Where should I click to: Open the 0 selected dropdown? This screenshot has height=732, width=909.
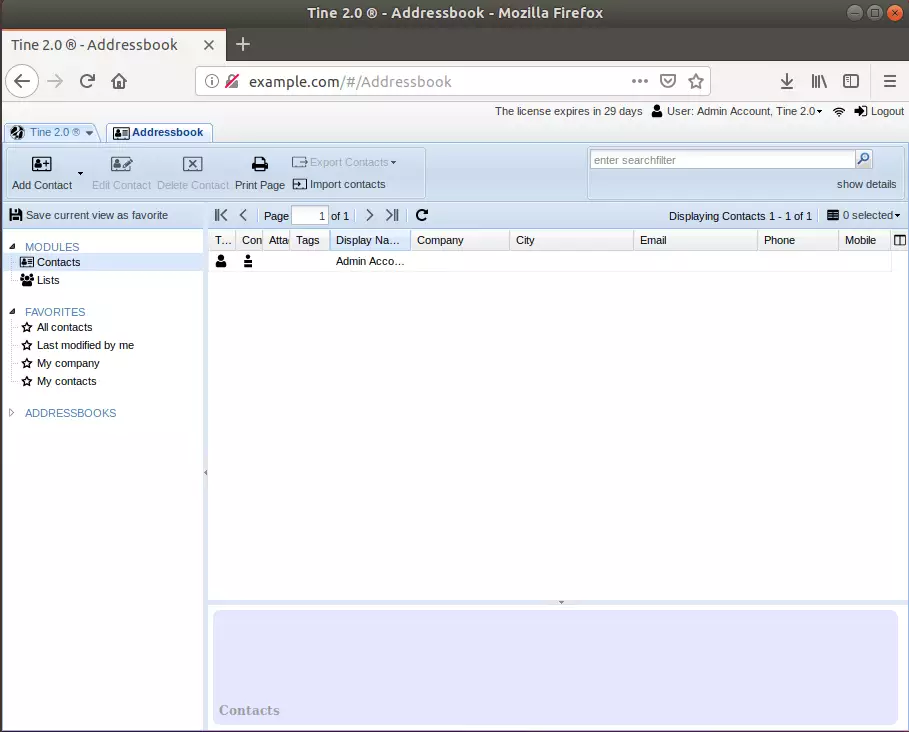pyautogui.click(x=864, y=215)
